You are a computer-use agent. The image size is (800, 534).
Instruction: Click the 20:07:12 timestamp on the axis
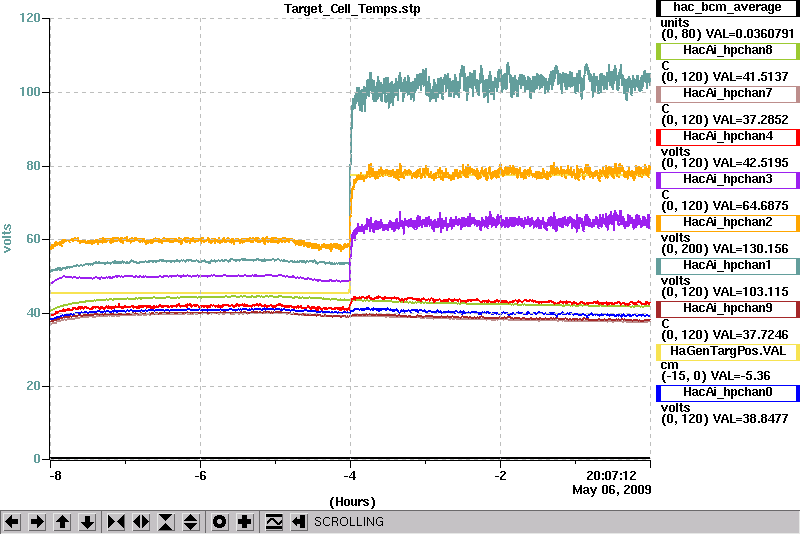pyautogui.click(x=611, y=476)
